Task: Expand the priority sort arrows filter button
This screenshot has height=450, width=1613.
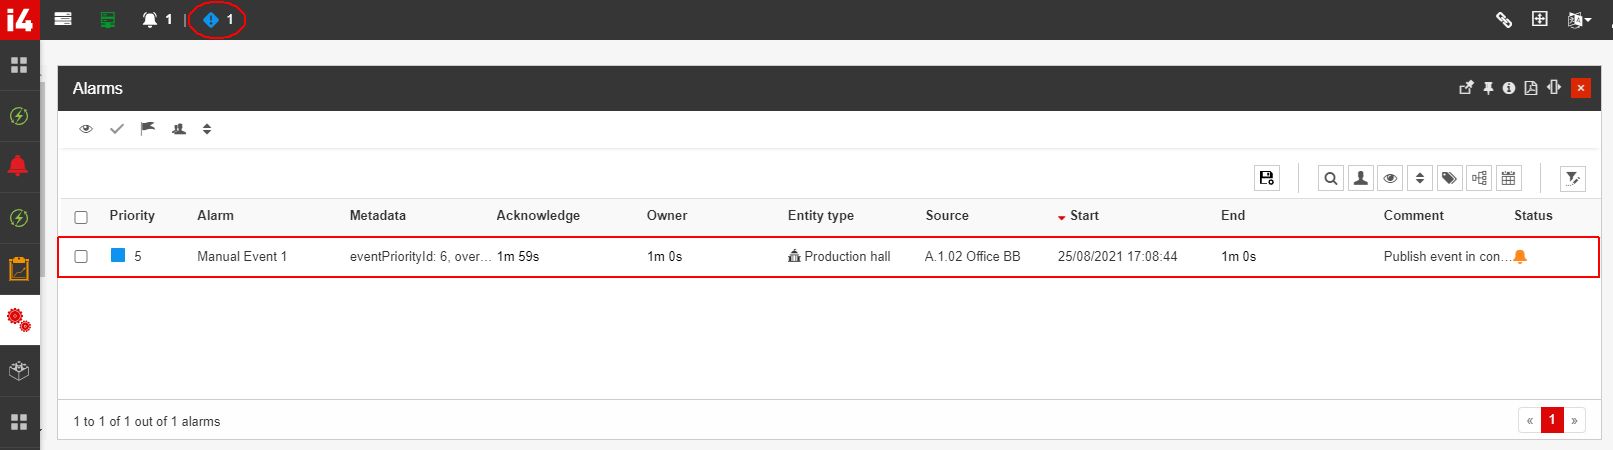Action: click(x=1419, y=178)
